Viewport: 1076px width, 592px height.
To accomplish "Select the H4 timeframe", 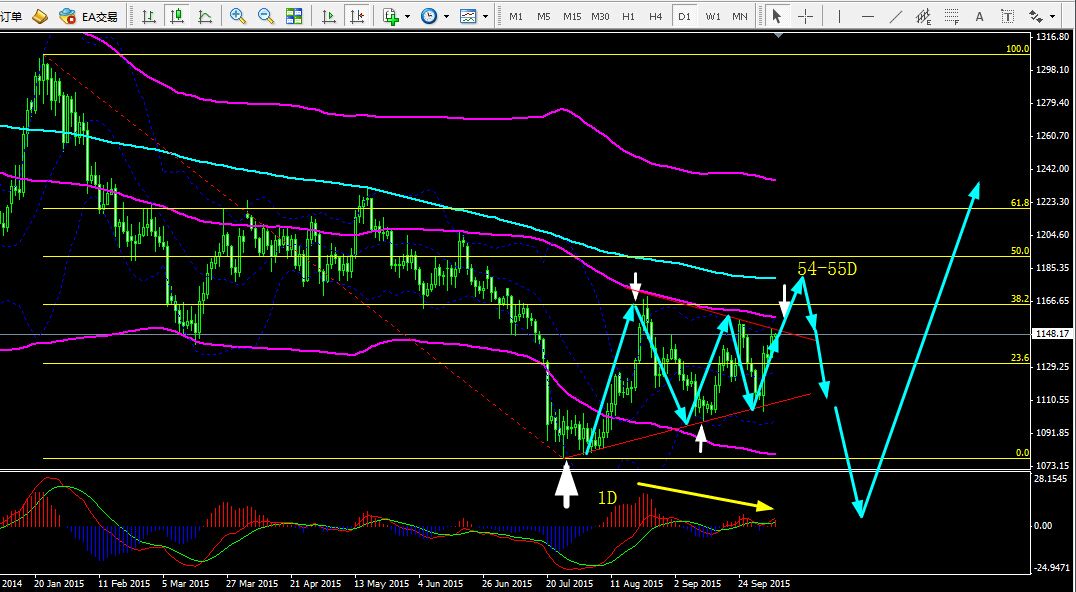I will click(x=655, y=16).
